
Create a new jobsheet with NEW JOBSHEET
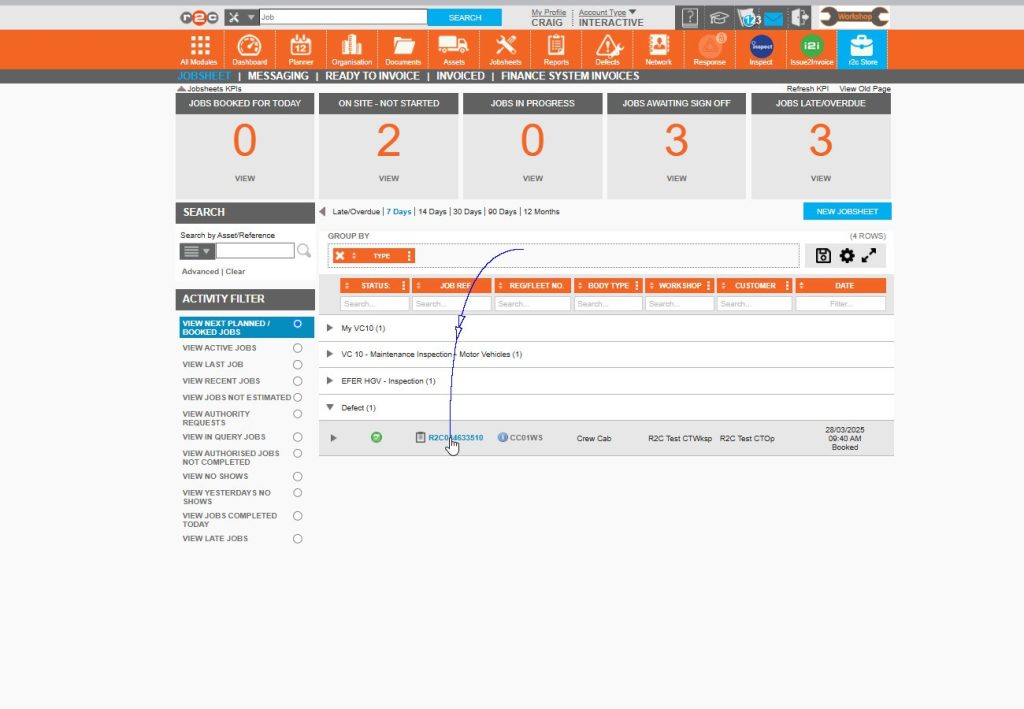point(847,211)
